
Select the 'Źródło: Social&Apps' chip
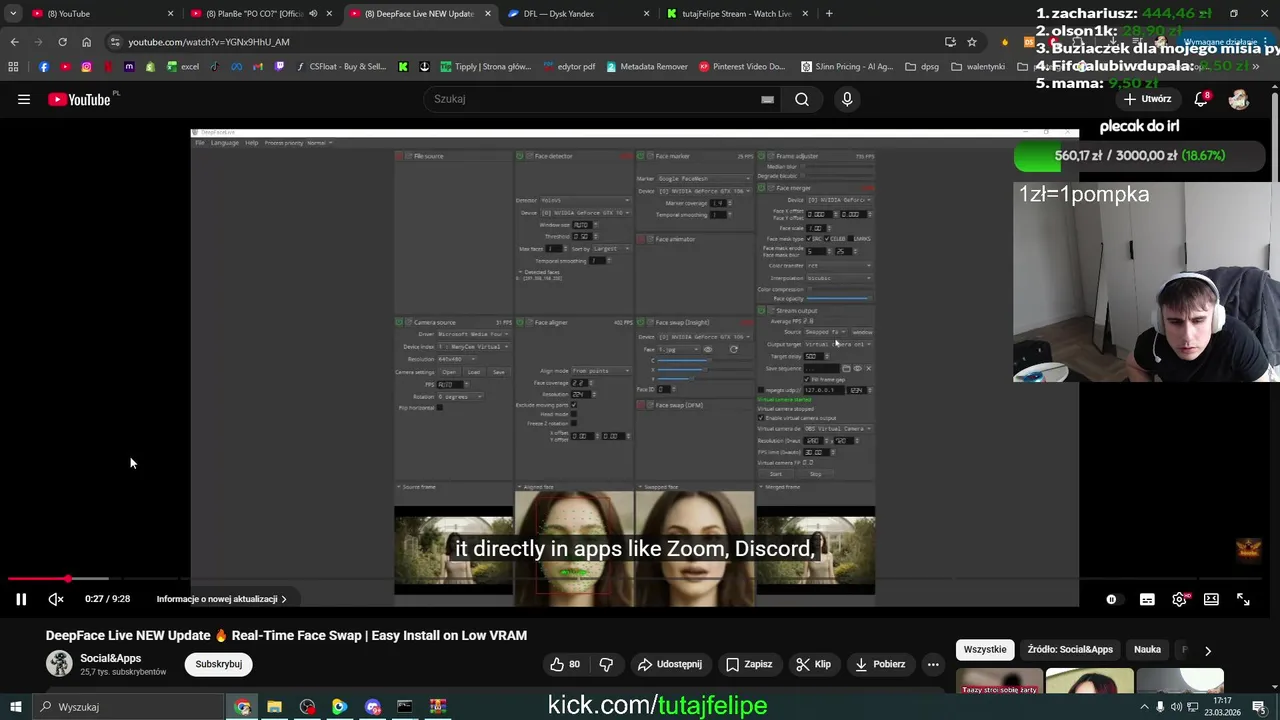pyautogui.click(x=1070, y=650)
